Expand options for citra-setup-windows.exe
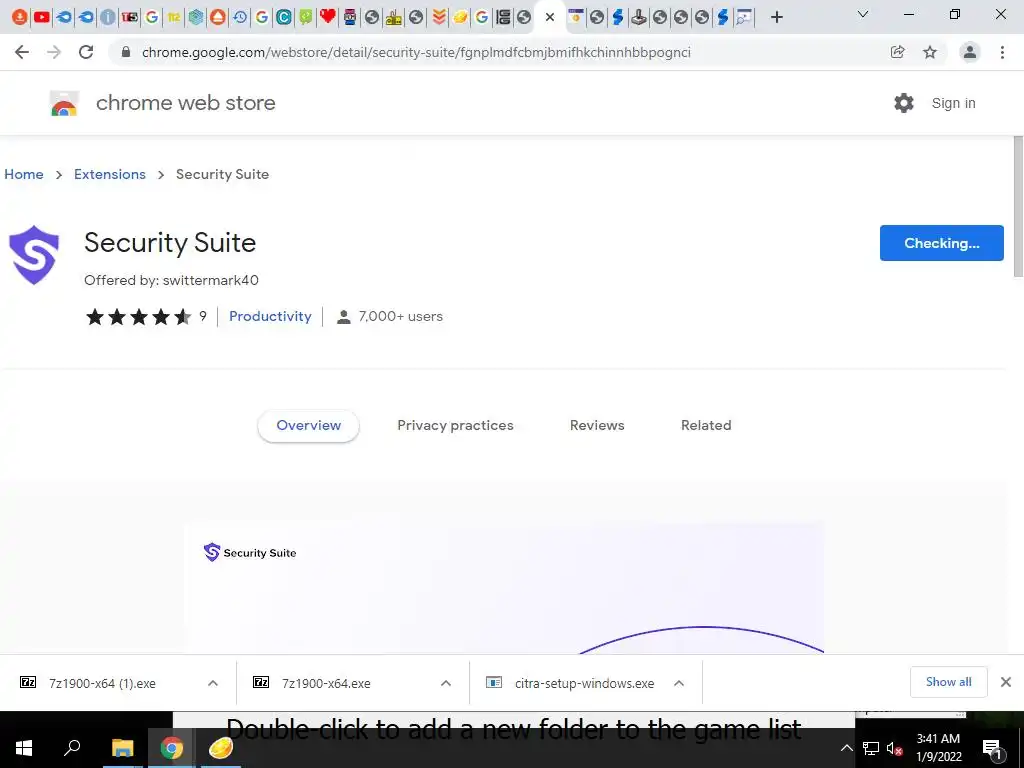The width and height of the screenshot is (1024, 768). point(679,683)
